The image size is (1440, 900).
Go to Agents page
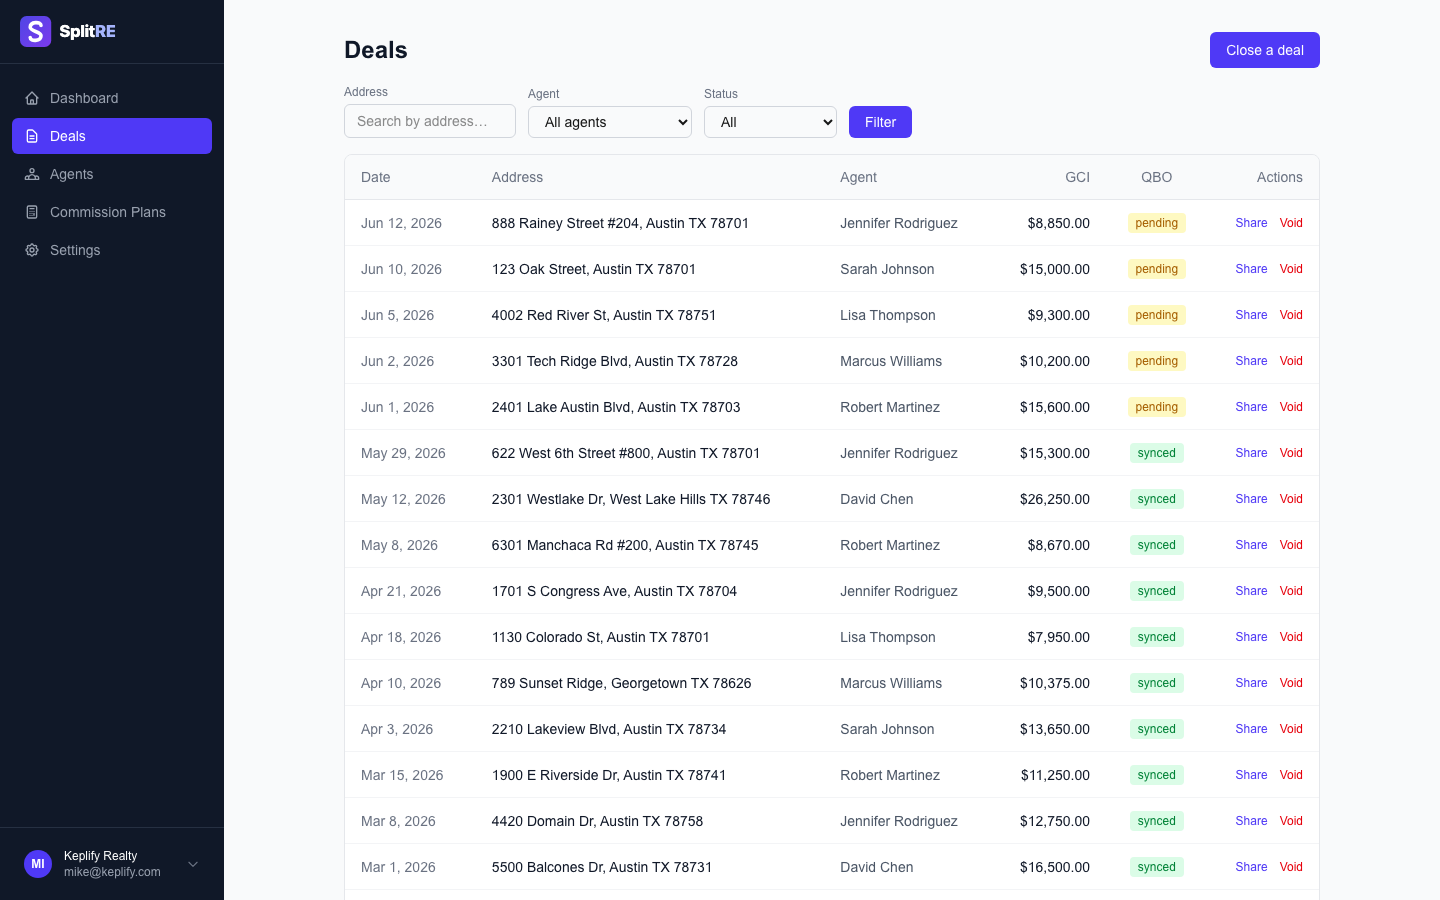pyautogui.click(x=112, y=174)
